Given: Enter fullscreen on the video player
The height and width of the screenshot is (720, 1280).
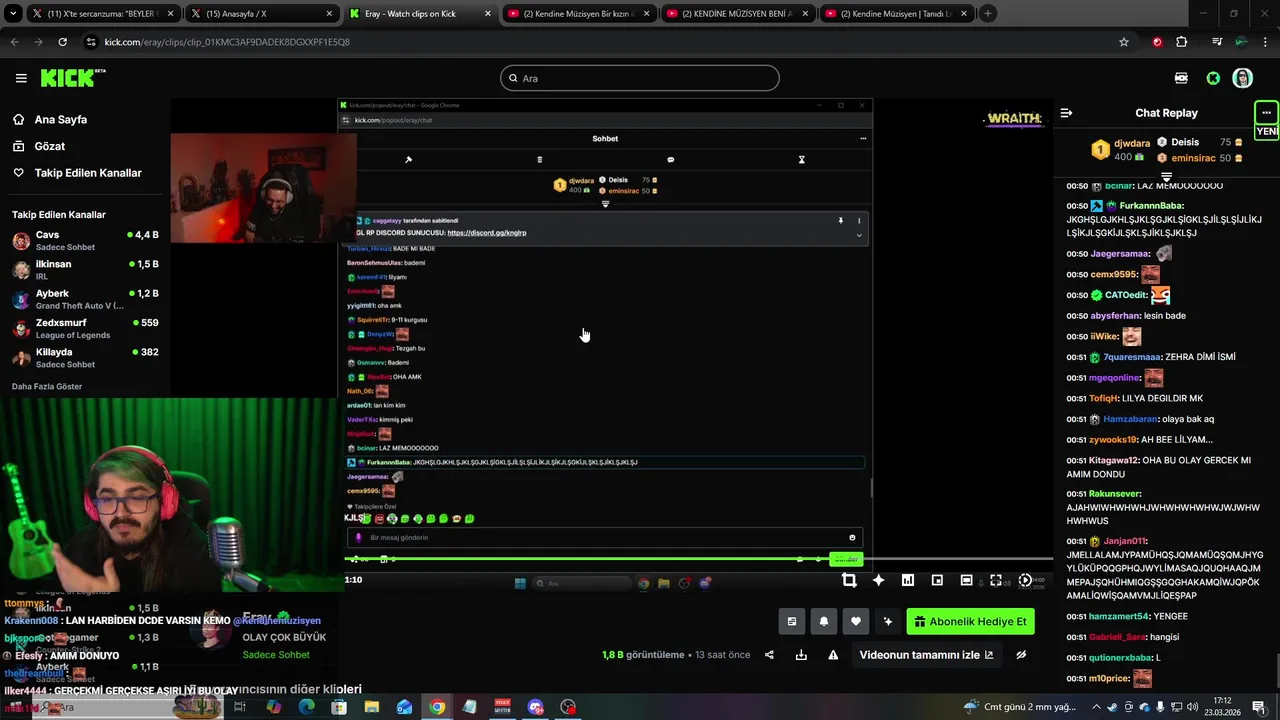Looking at the screenshot, I should click(996, 580).
